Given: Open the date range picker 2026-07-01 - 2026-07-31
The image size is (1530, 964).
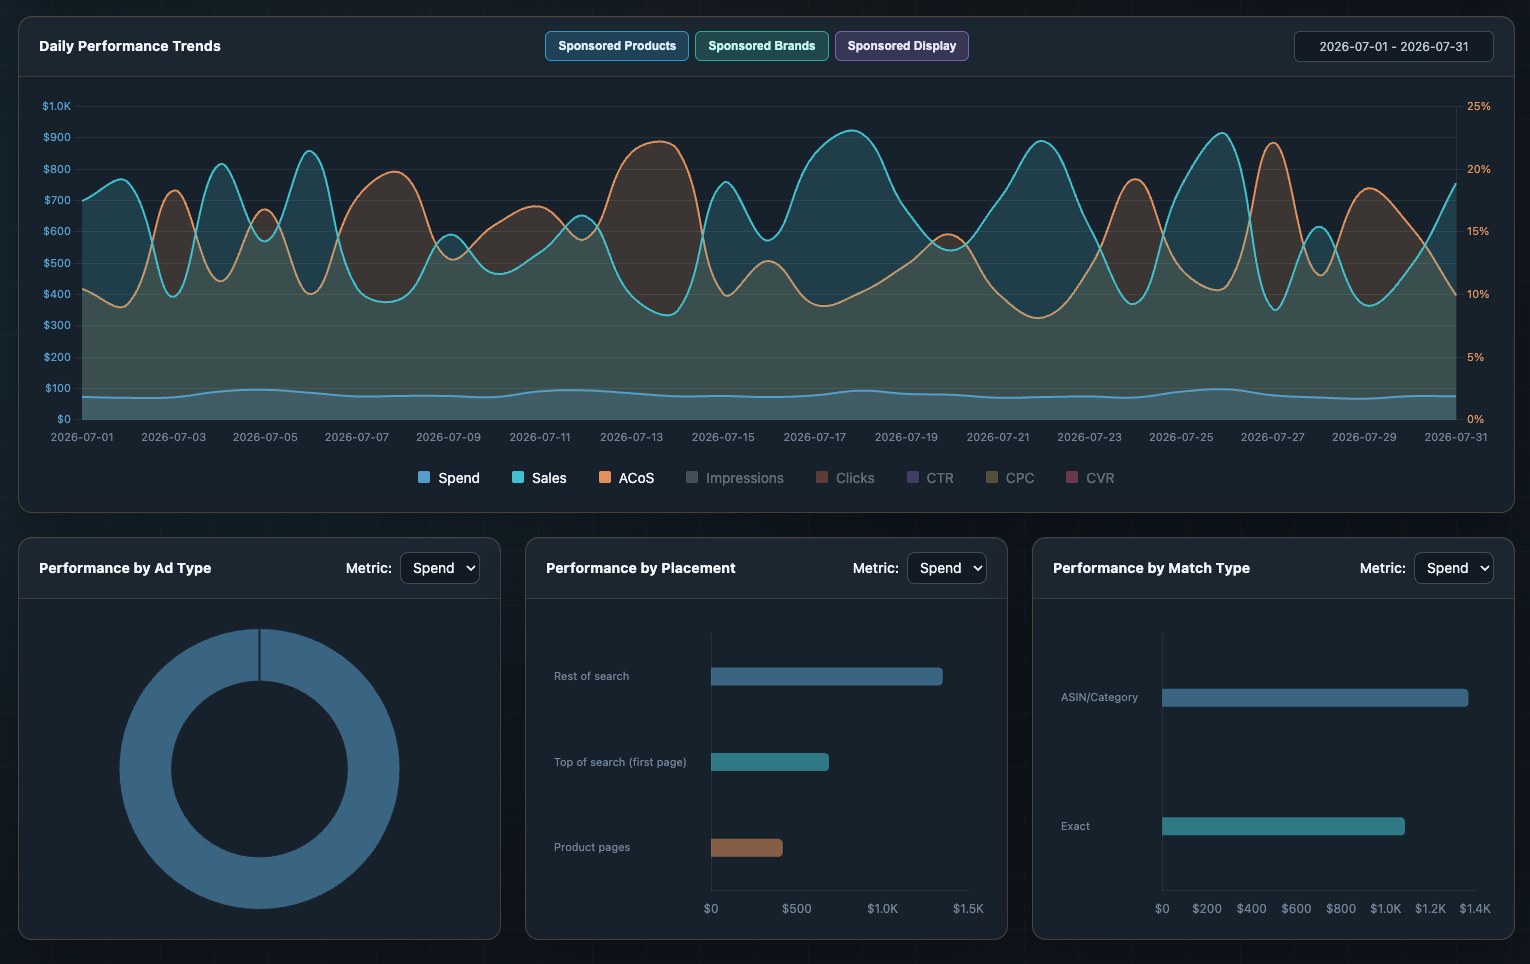Looking at the screenshot, I should 1394,47.
